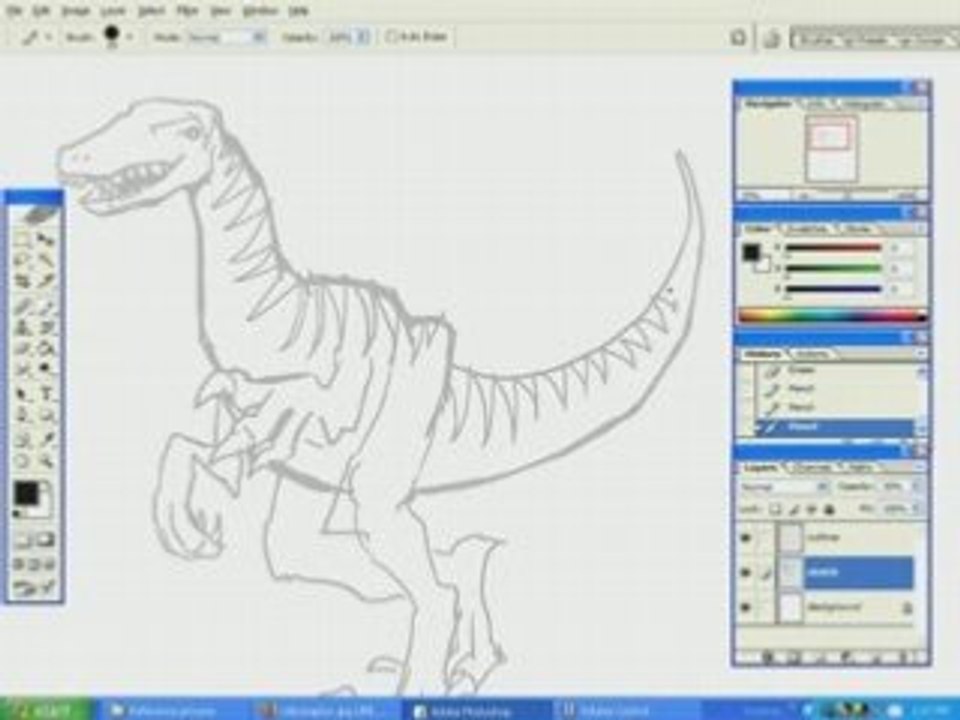
Task: Open the Filter menu
Action: (187, 11)
